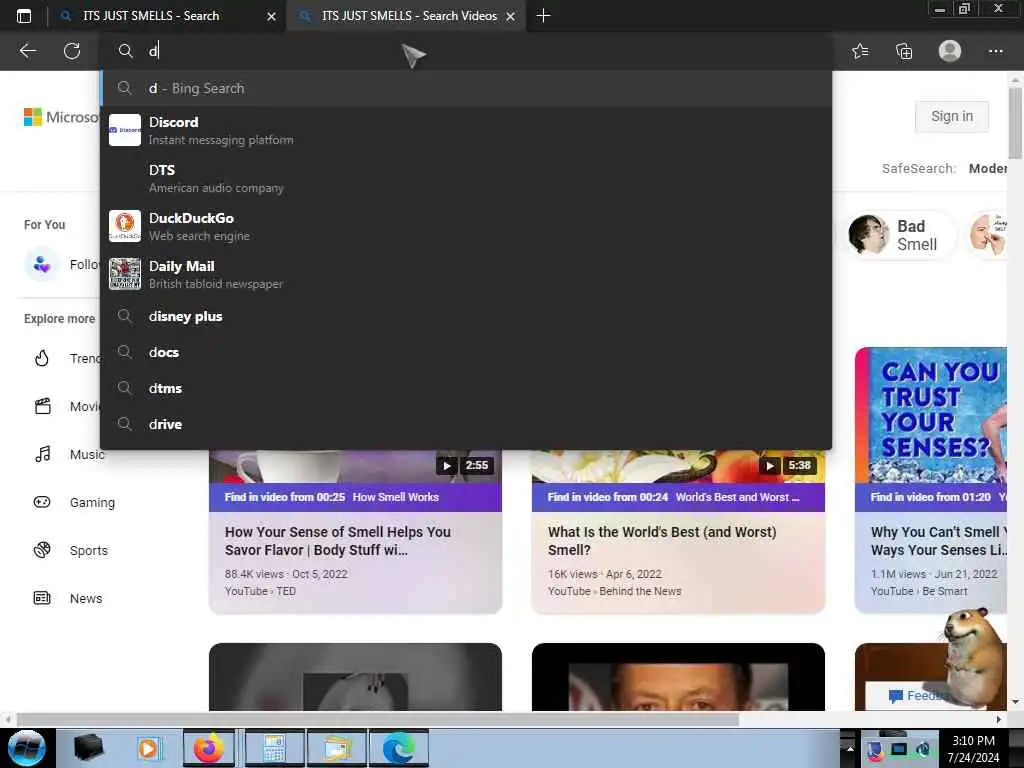
Task: Close the ITS JUST SMELLS - Search Videos tab
Action: click(x=511, y=16)
